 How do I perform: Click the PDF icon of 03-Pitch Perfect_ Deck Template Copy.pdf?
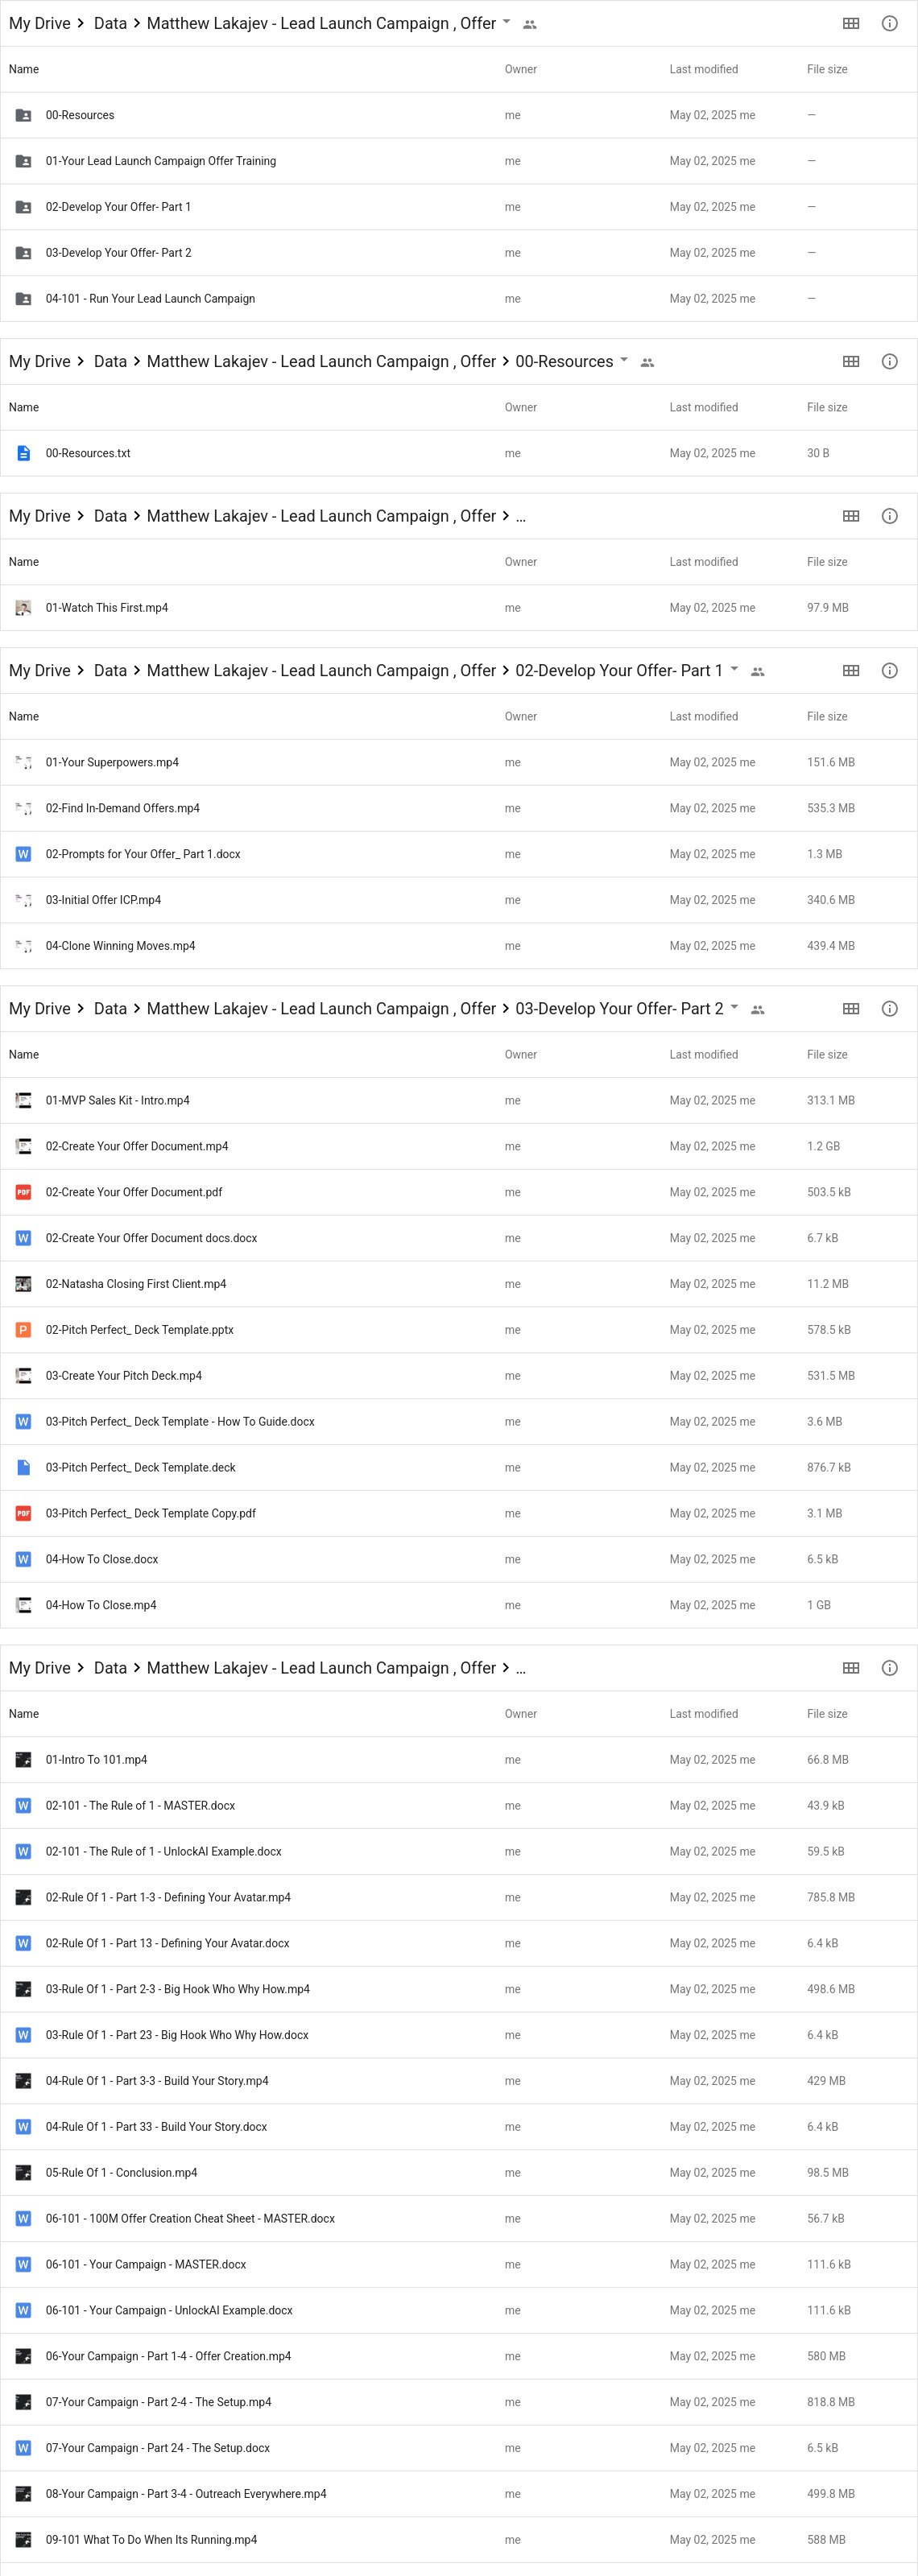click(x=23, y=1514)
